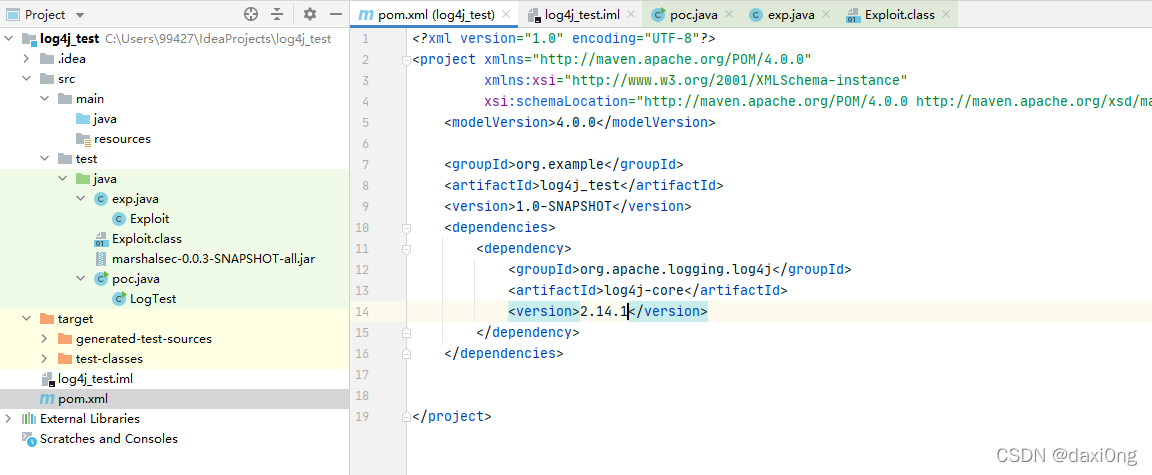Click the Collapse All icon in Project panel

pos(277,14)
